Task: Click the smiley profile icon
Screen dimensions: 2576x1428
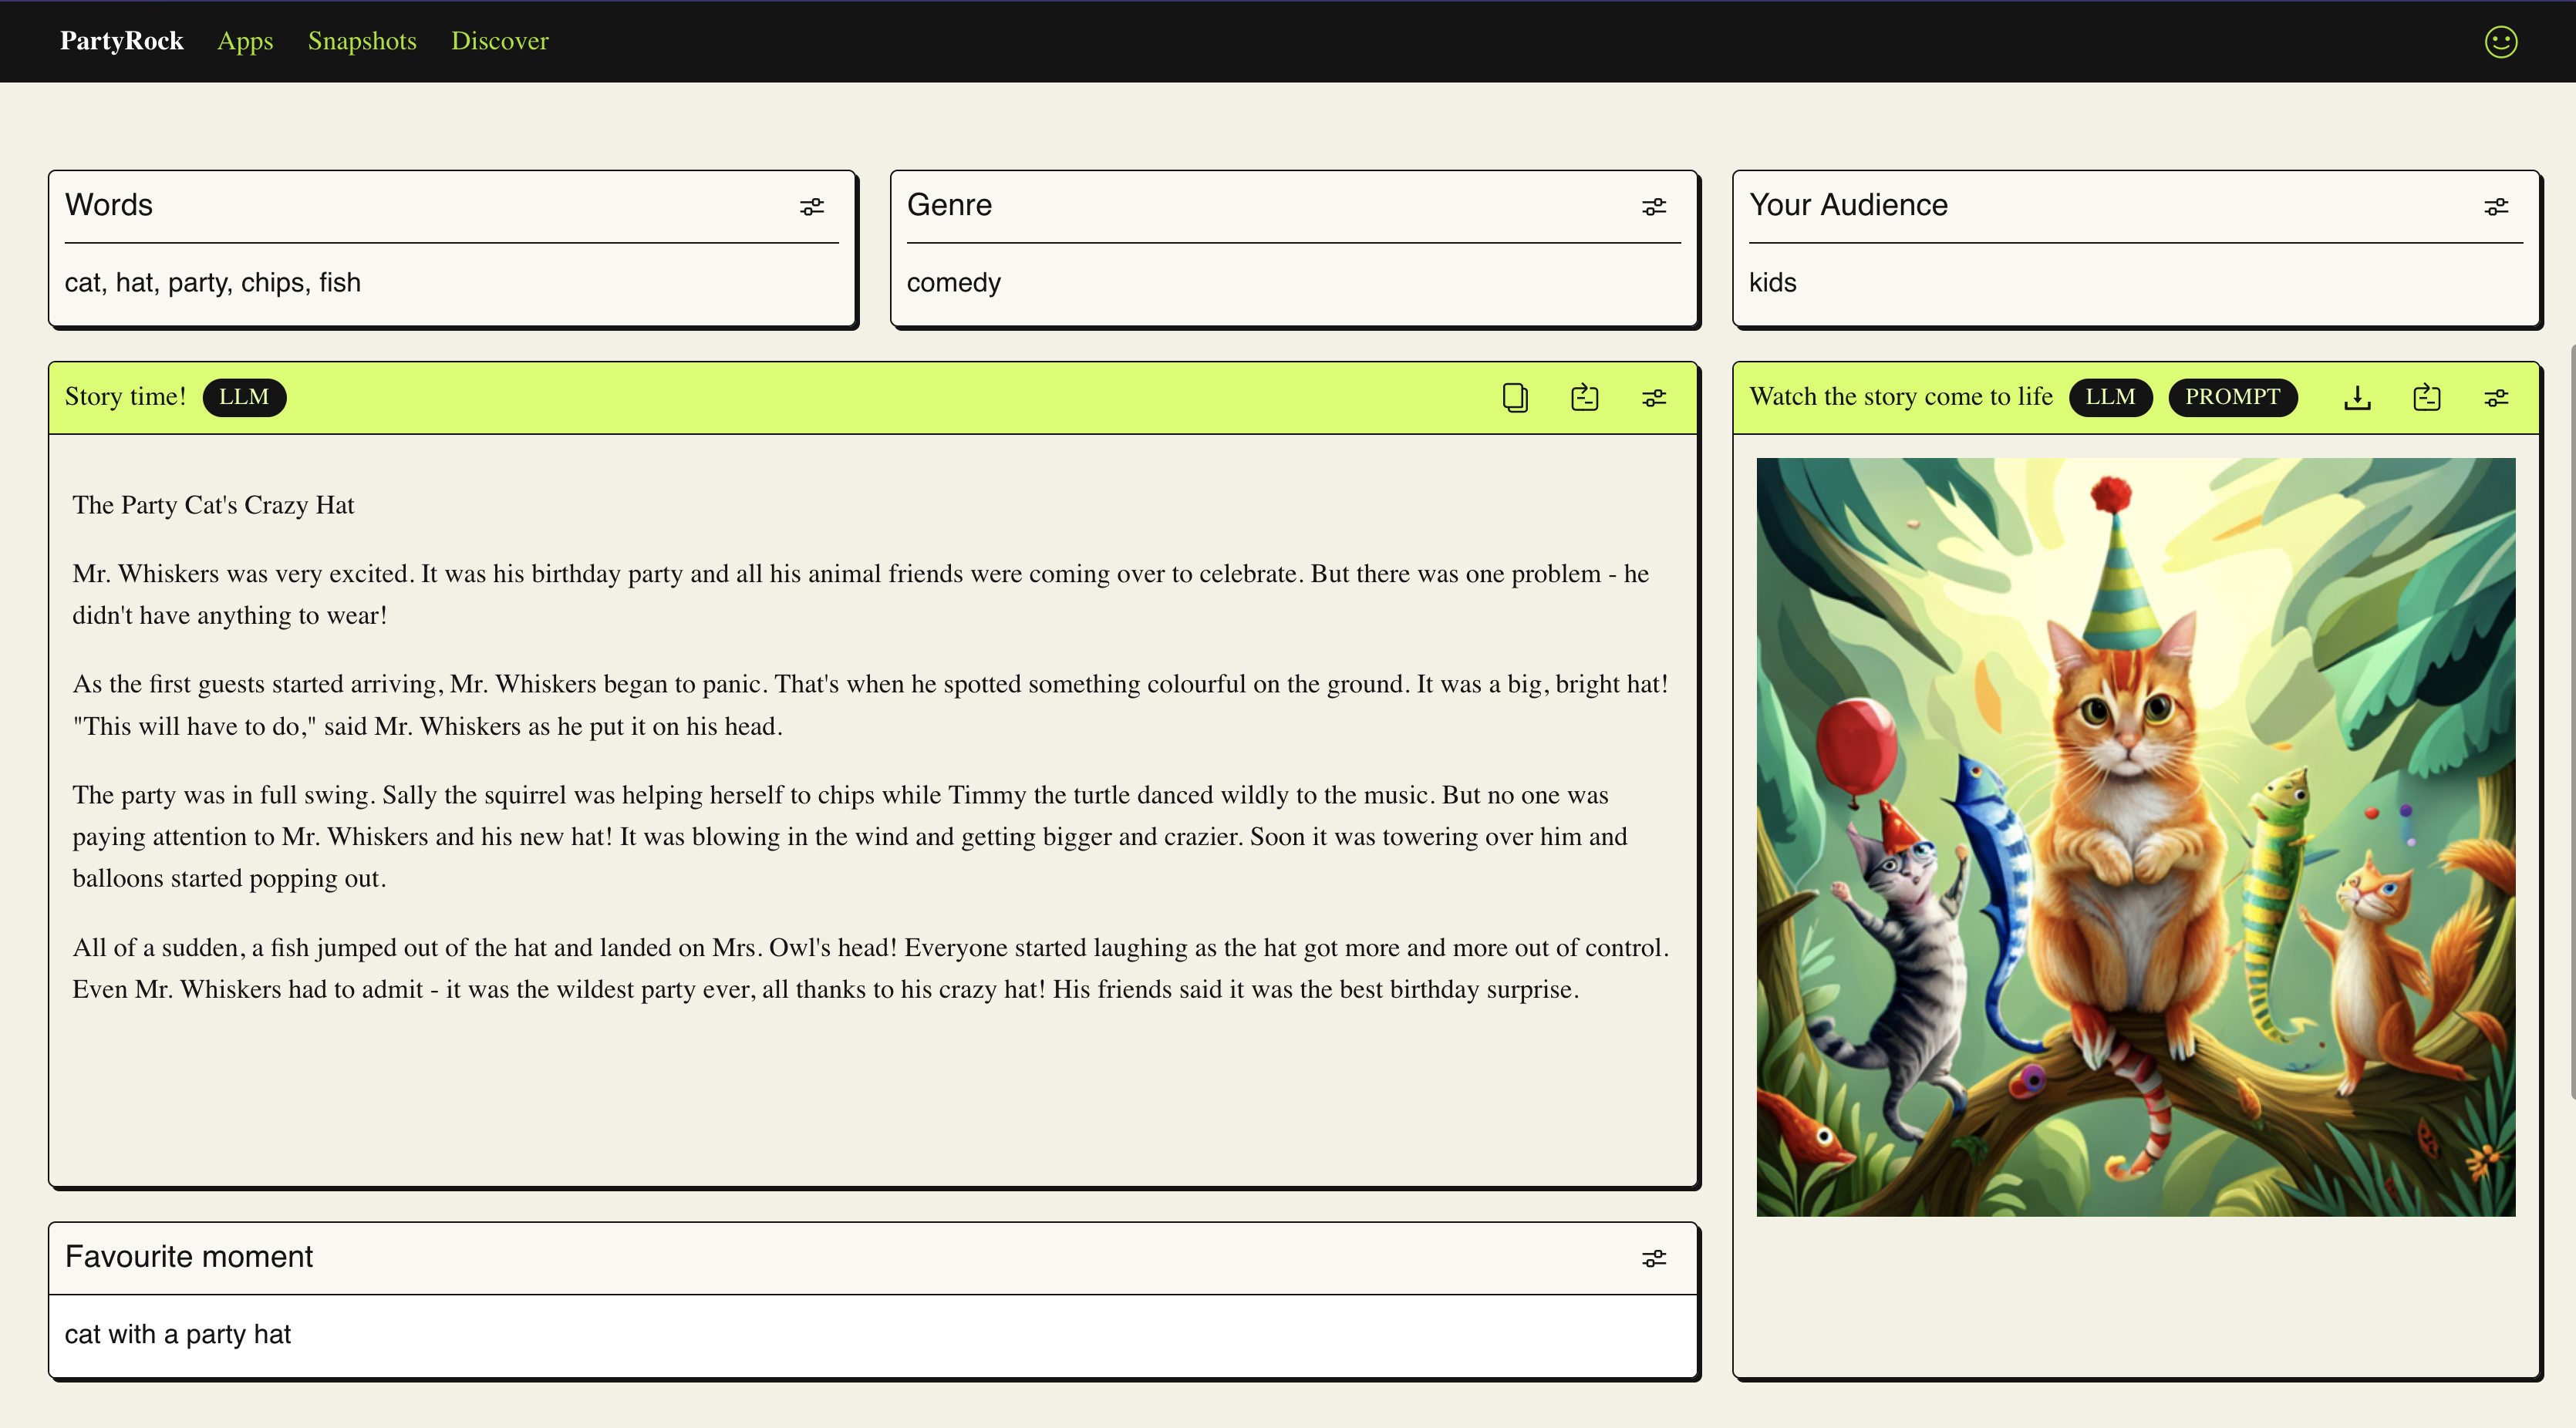Action: (x=2500, y=42)
